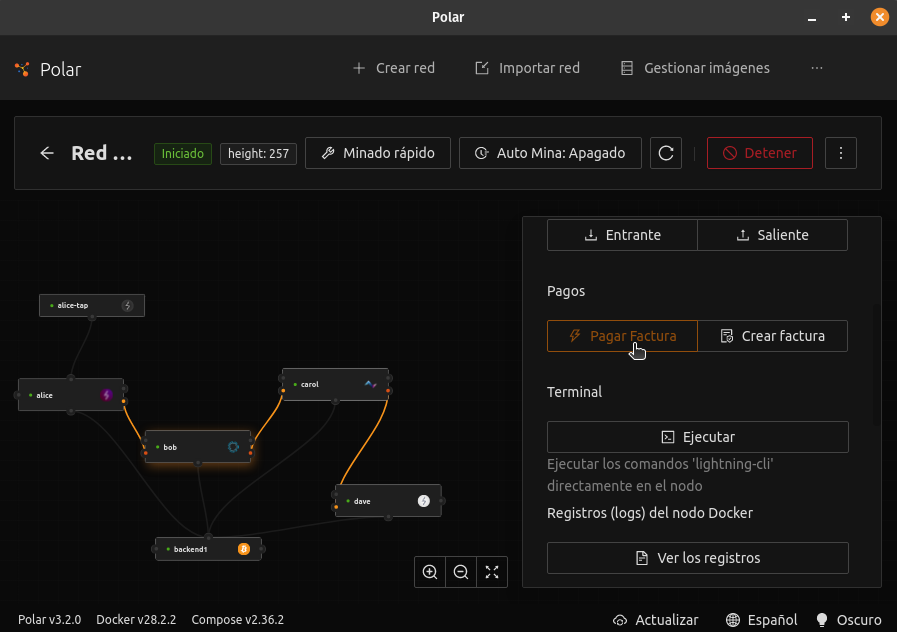This screenshot has height=632, width=897.
Task: Click the refresh icon button in toolbar
Action: coord(666,153)
